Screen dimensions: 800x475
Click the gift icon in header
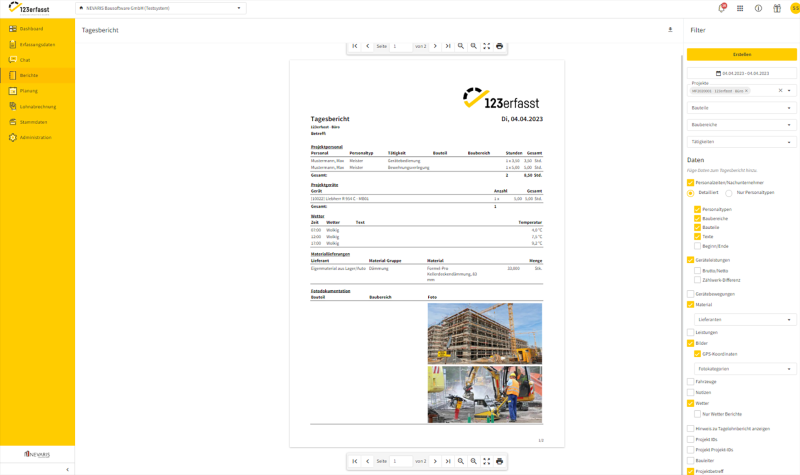(x=777, y=8)
